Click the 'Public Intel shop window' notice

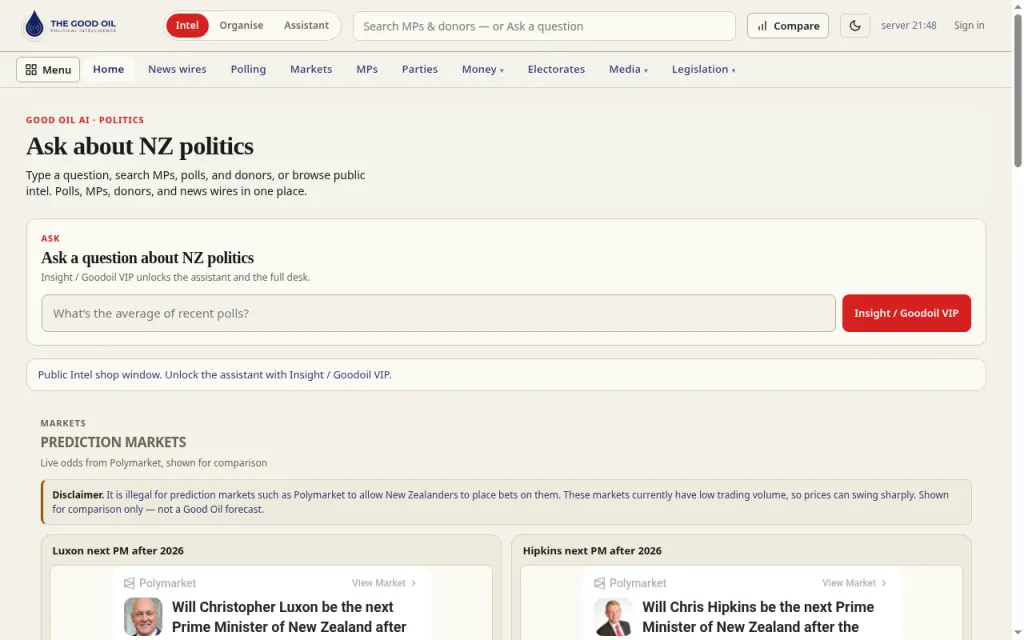click(x=505, y=375)
